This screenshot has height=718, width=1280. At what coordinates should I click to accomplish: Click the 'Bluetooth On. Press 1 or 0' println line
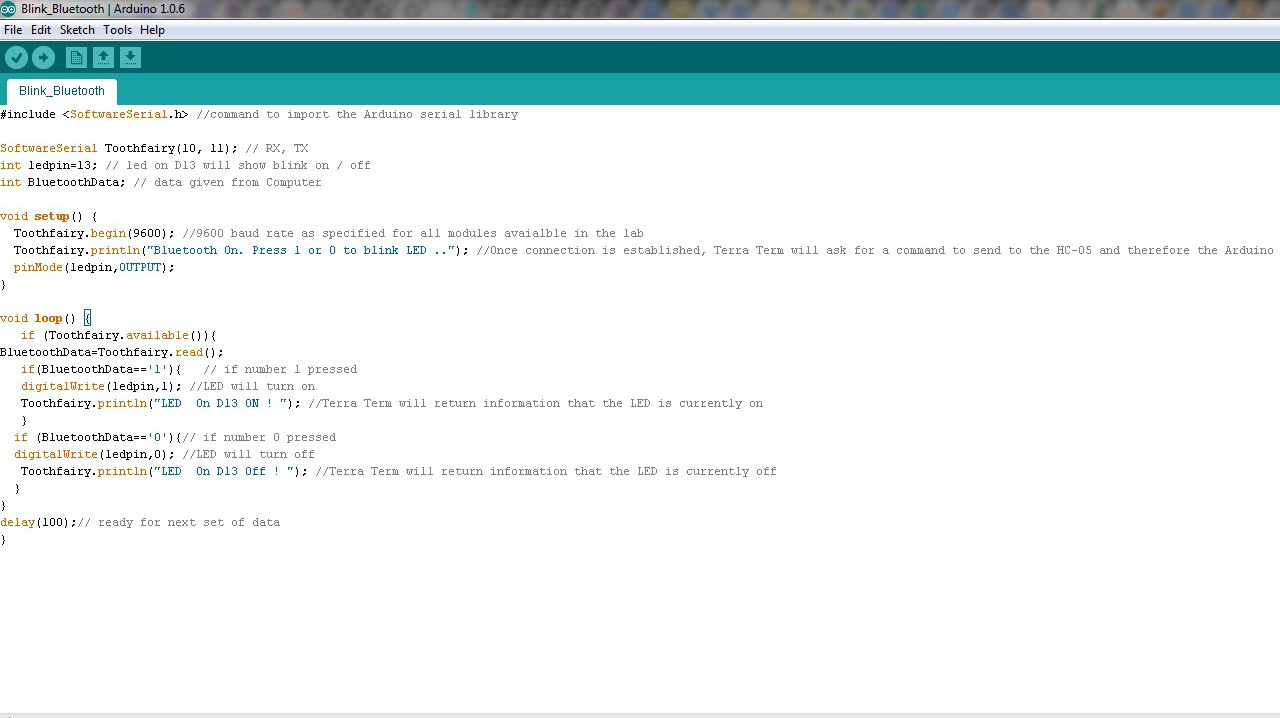click(643, 250)
